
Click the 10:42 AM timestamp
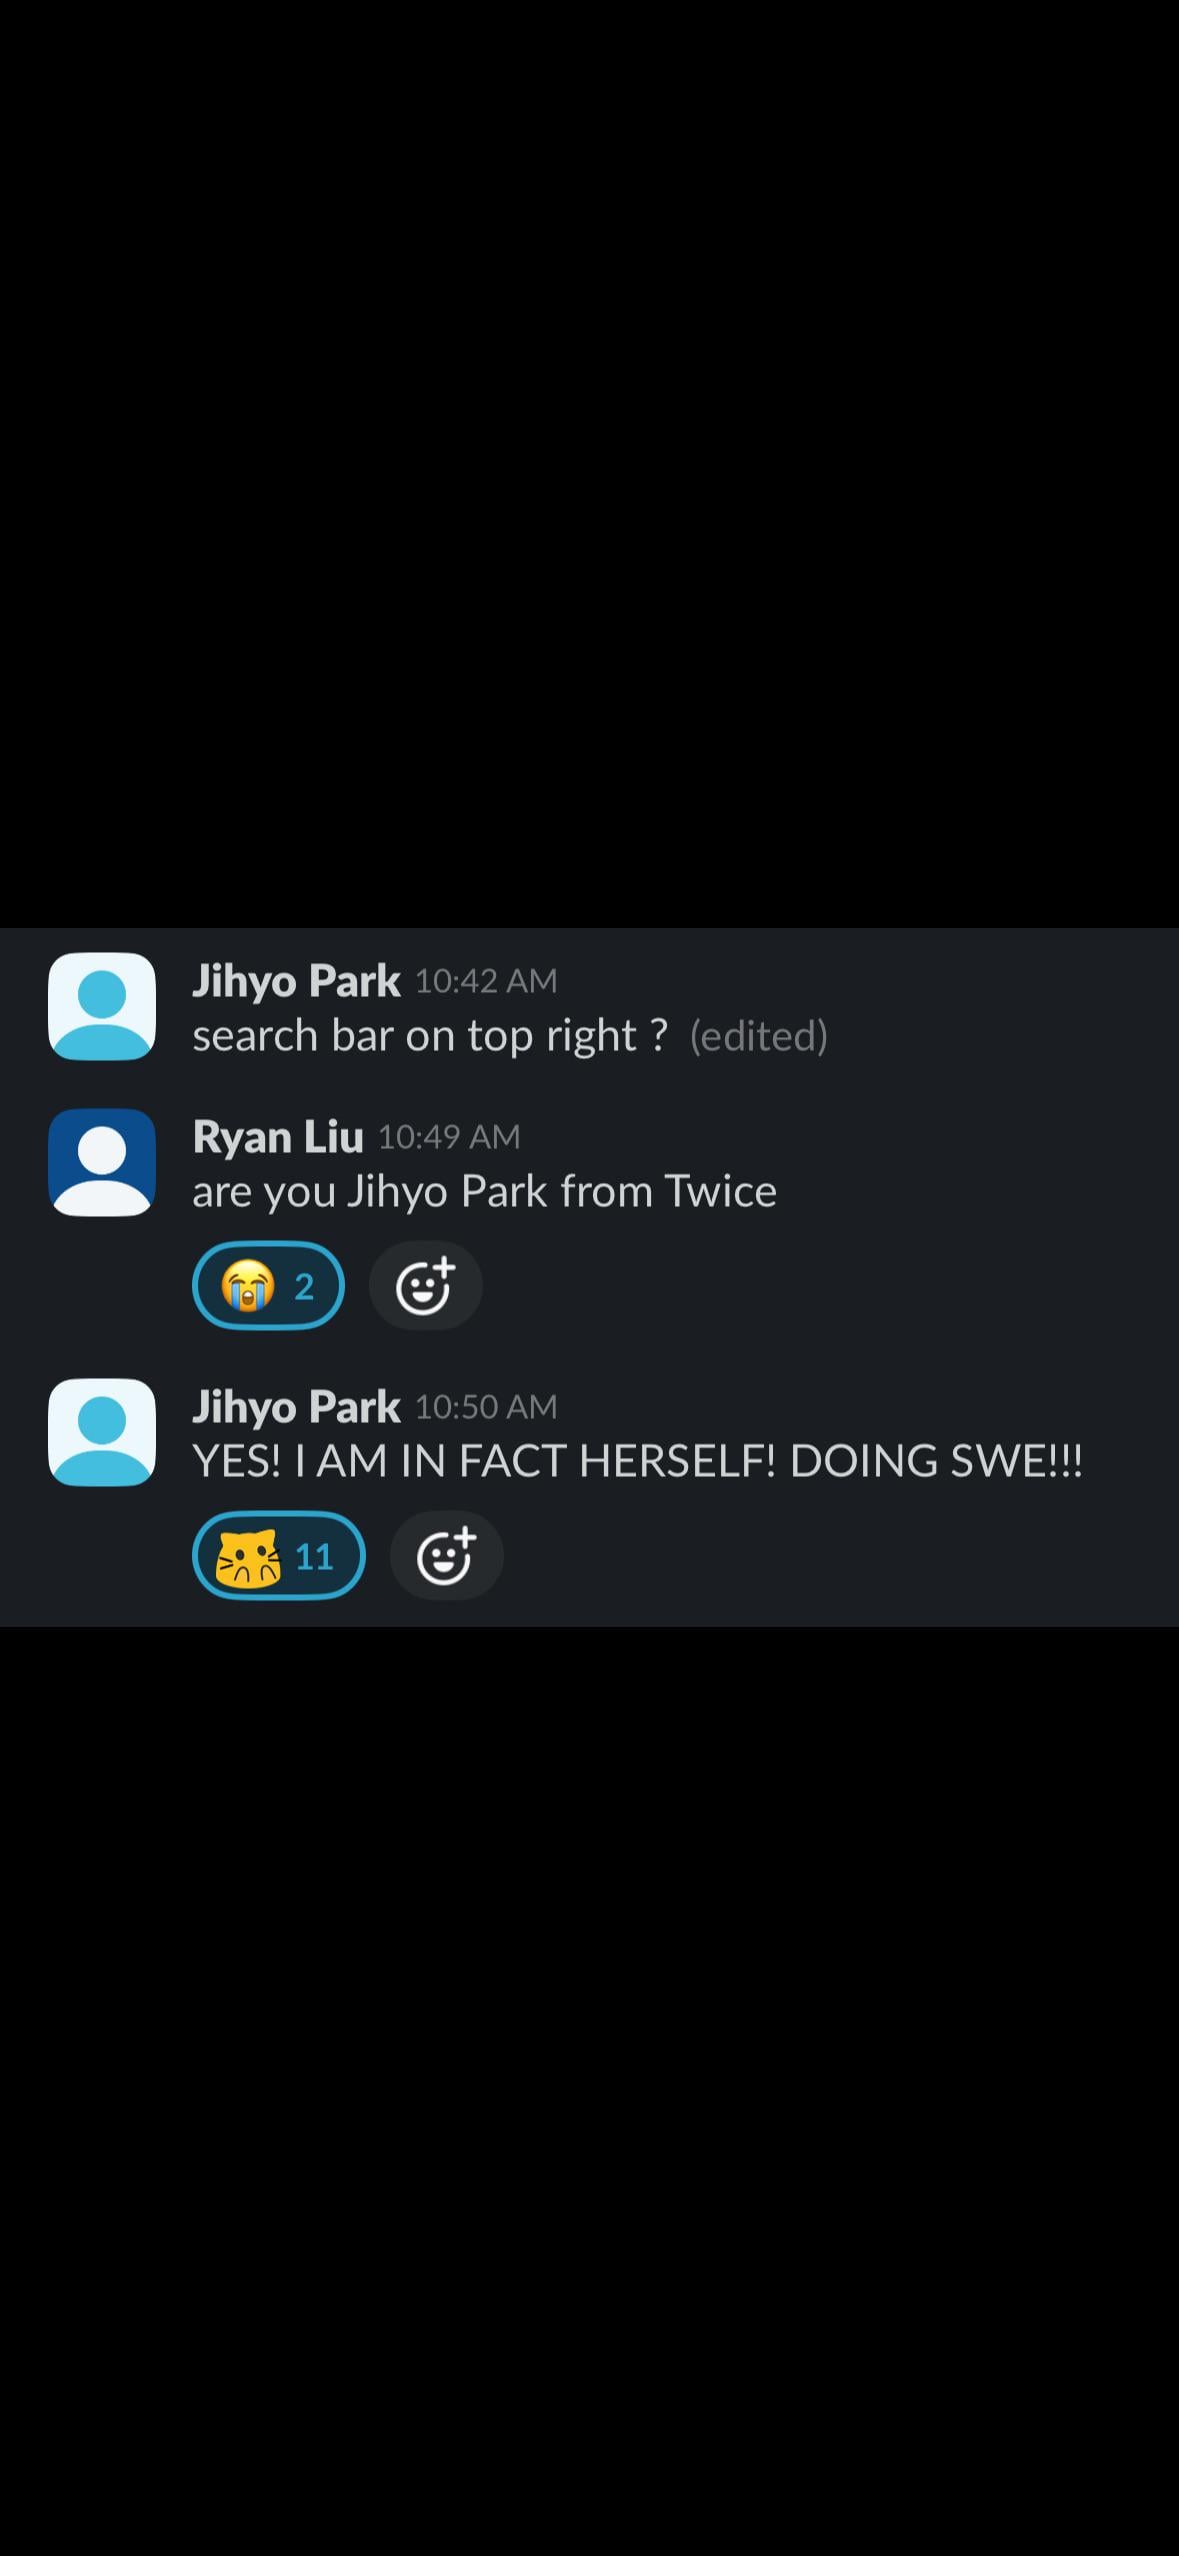point(486,981)
